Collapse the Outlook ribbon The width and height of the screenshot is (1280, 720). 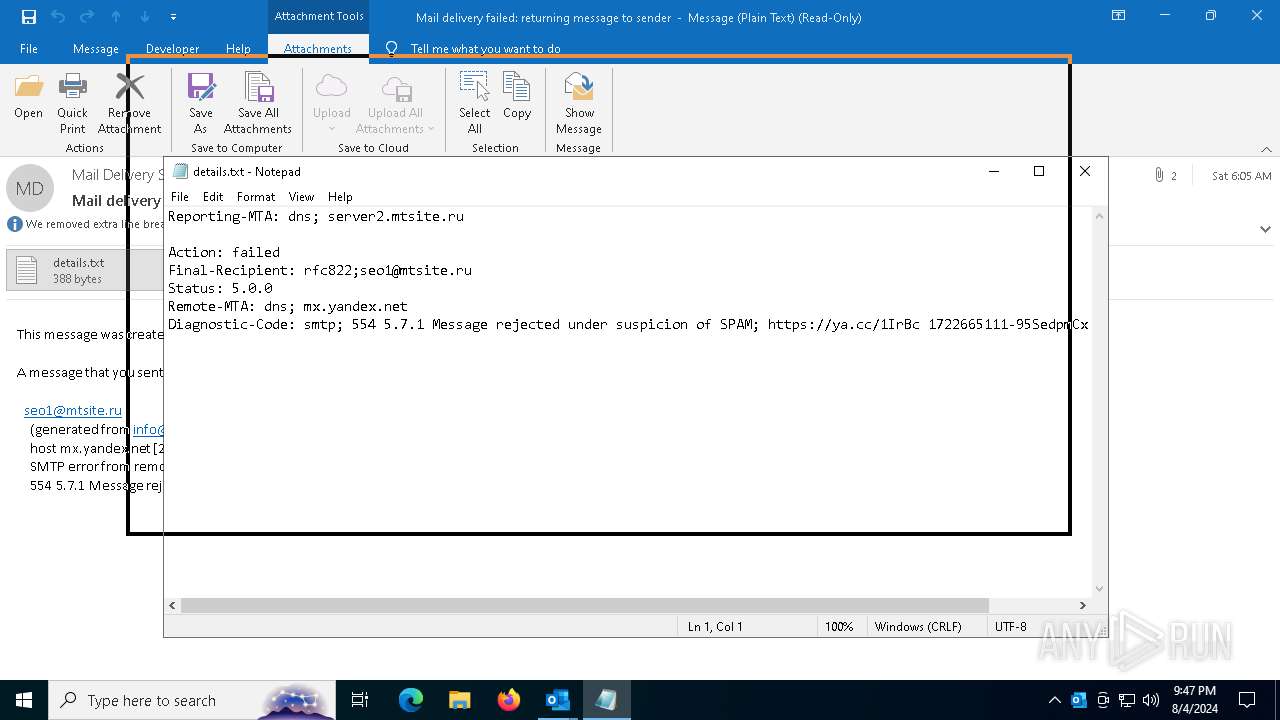click(1266, 149)
